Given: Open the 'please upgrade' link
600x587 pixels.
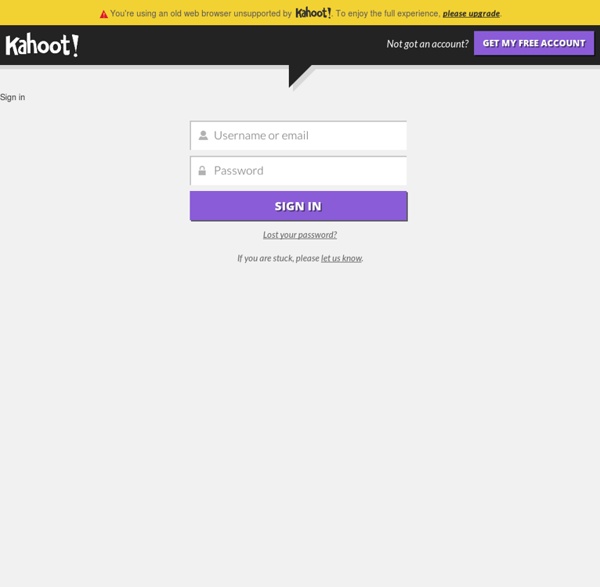Looking at the screenshot, I should tap(471, 14).
